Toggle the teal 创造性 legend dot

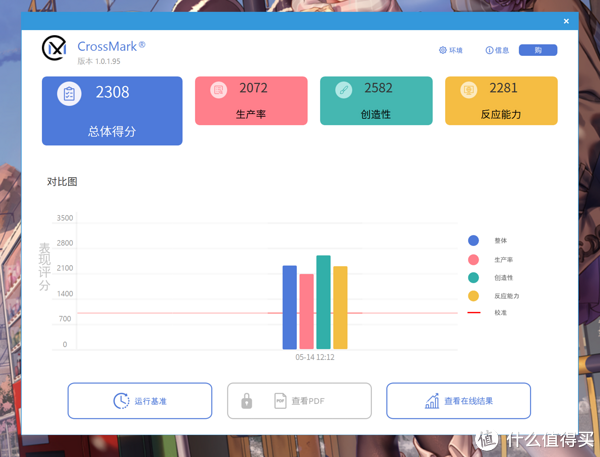point(473,277)
